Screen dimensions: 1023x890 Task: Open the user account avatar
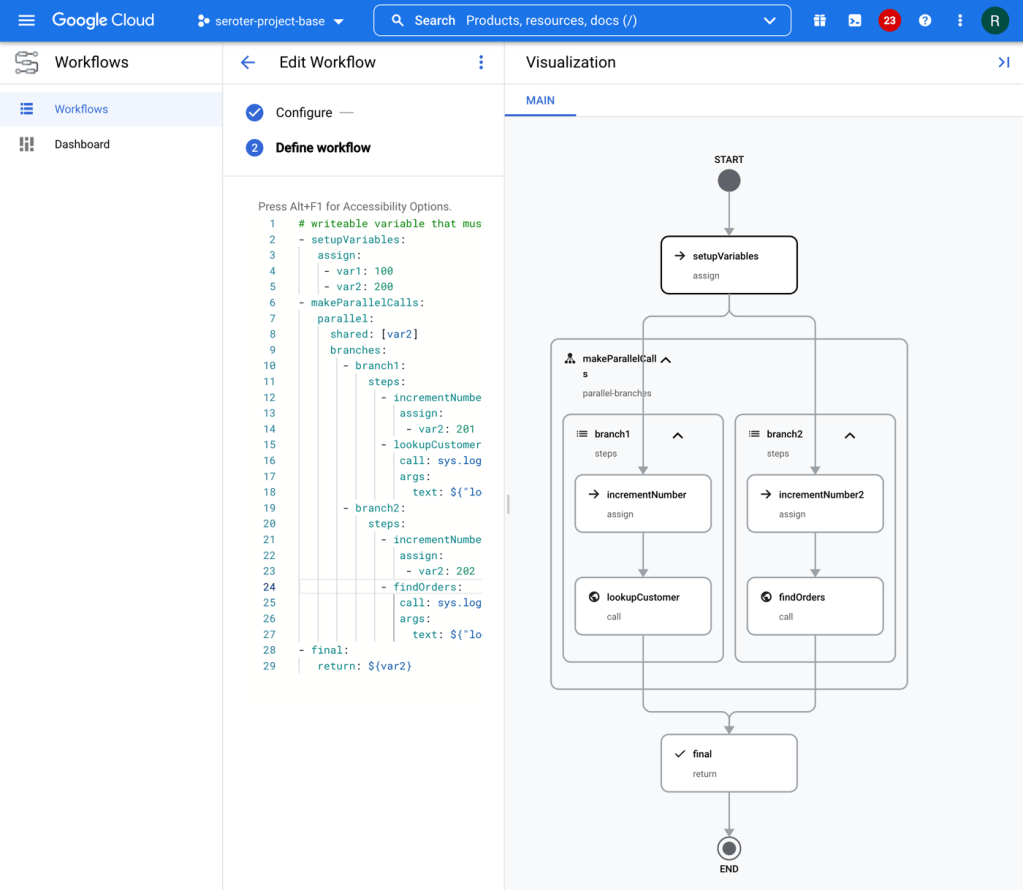point(995,20)
